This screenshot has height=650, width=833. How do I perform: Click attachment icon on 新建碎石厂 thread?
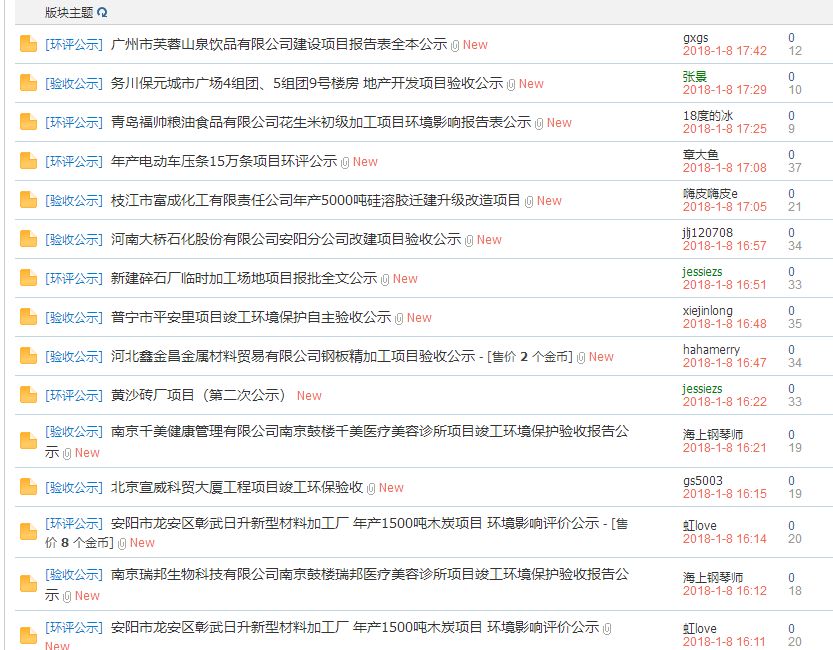385,279
